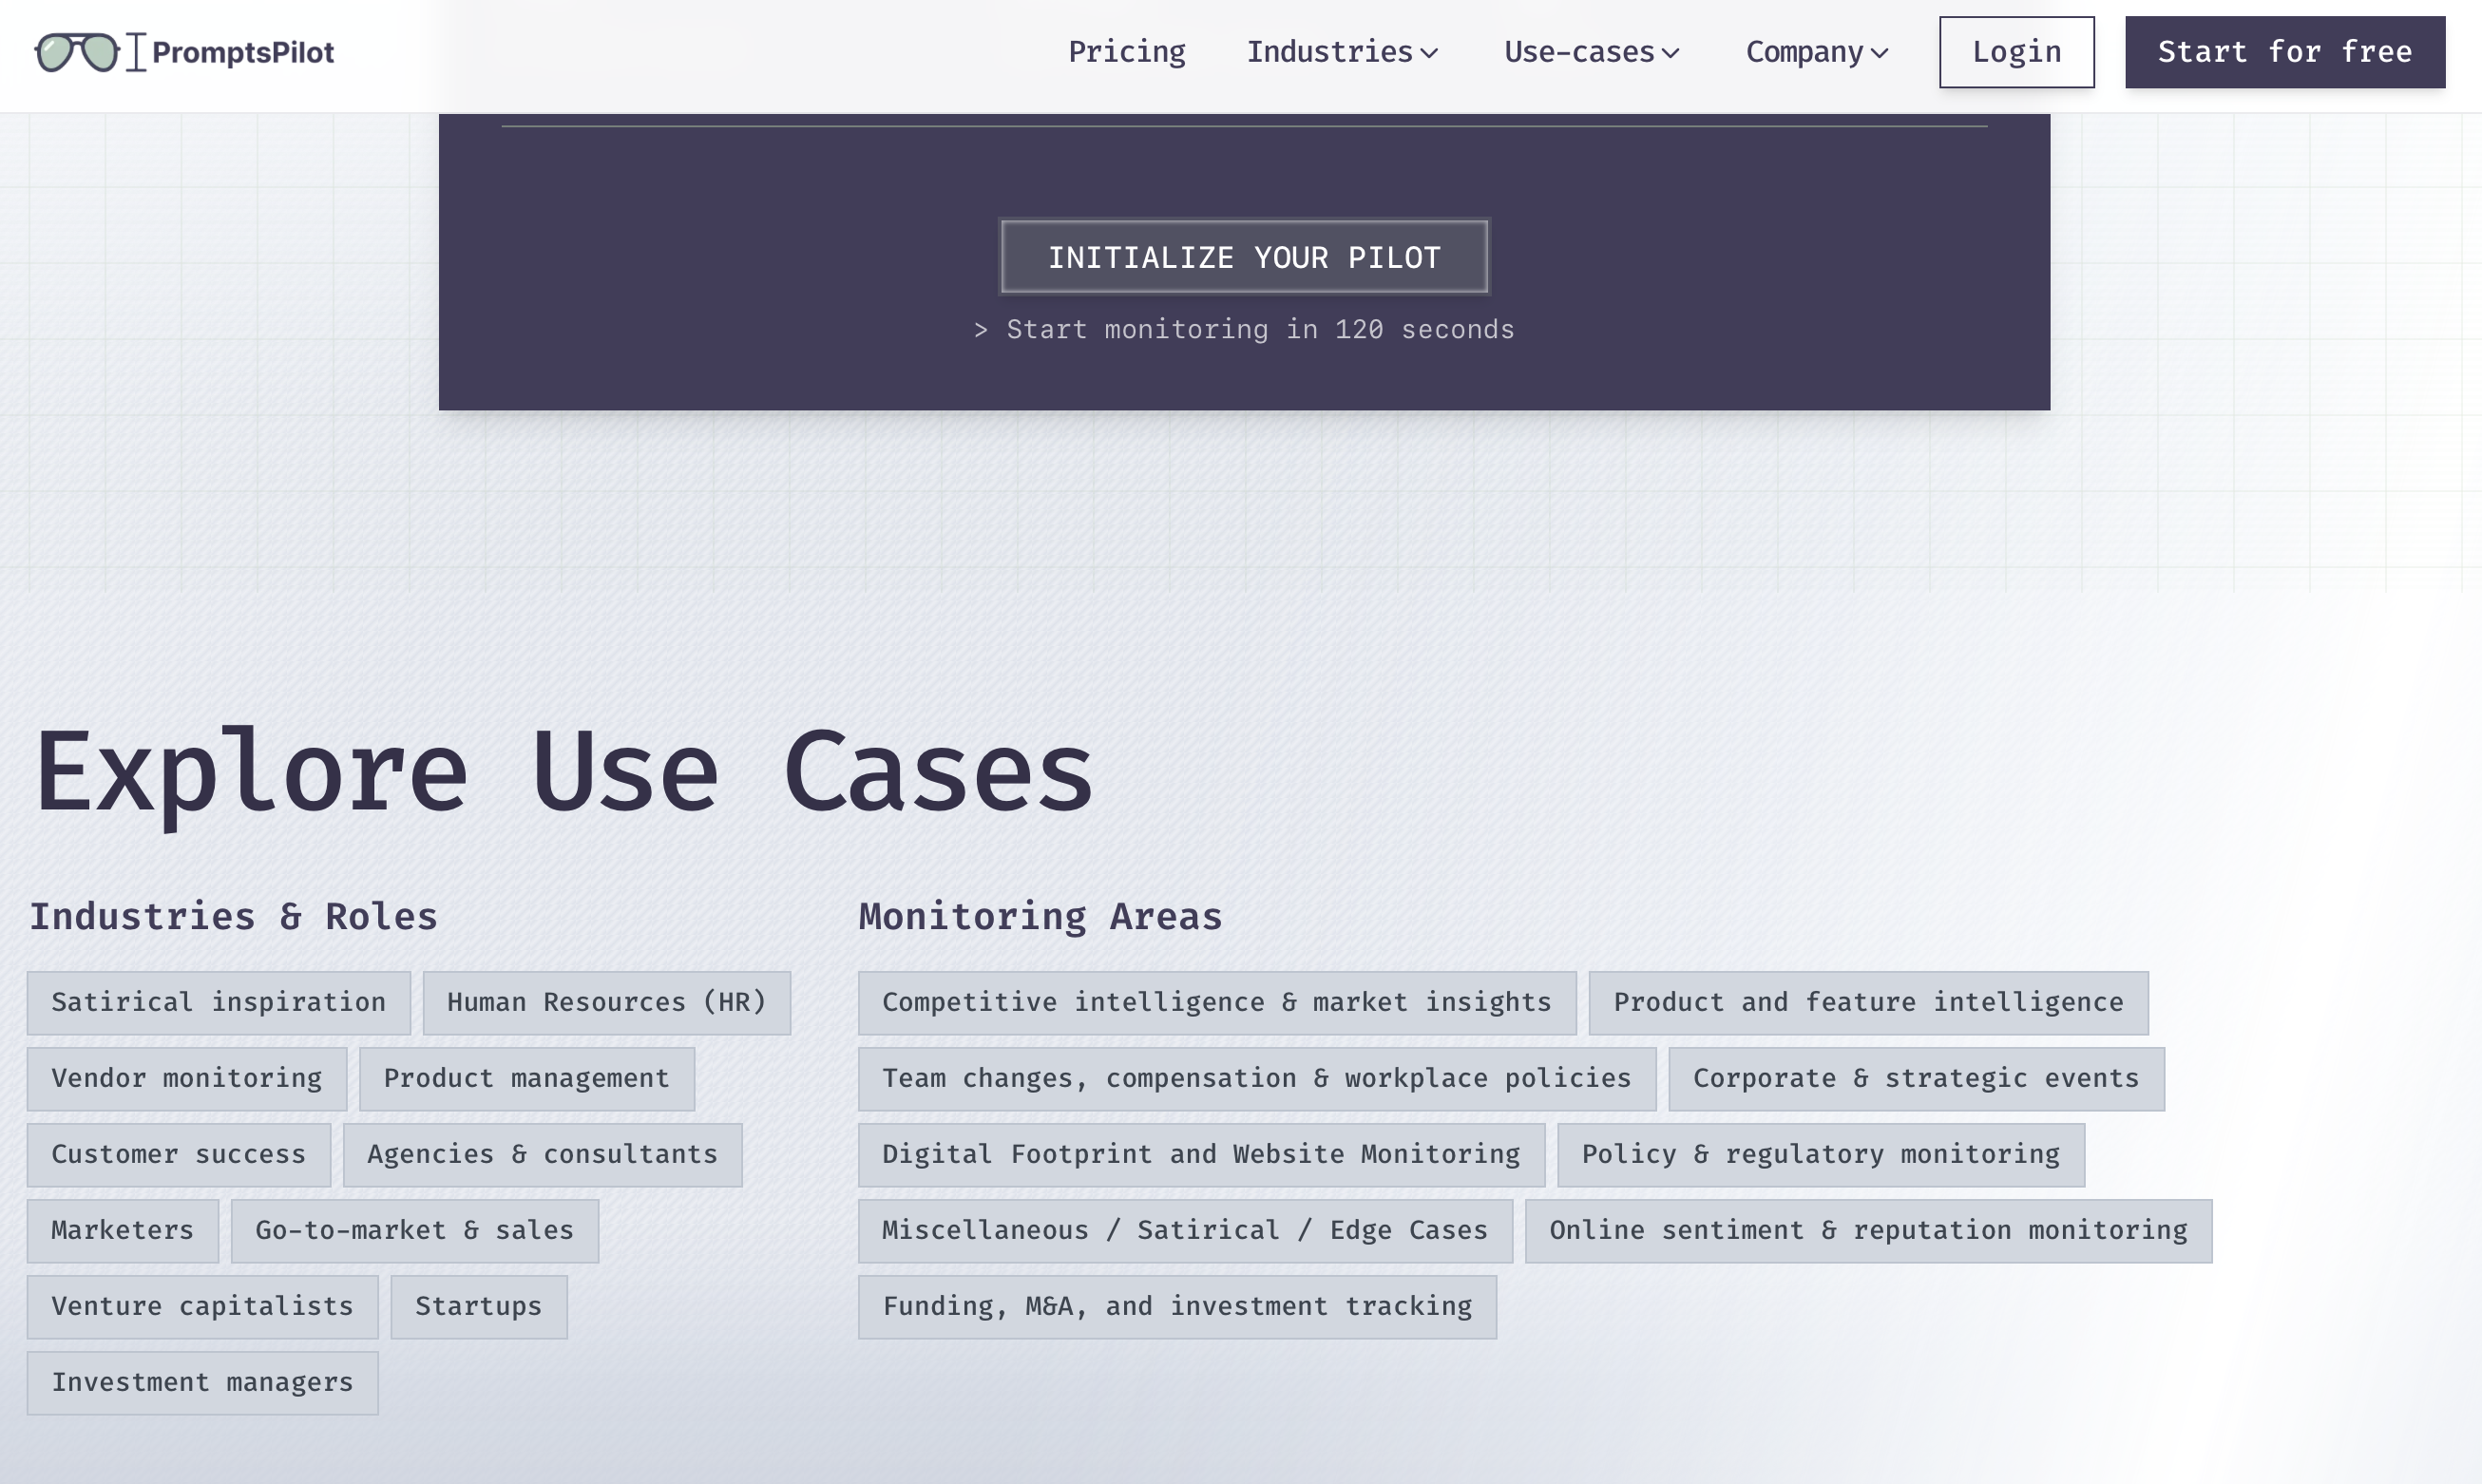Click Investment managers tag

(x=202, y=1382)
